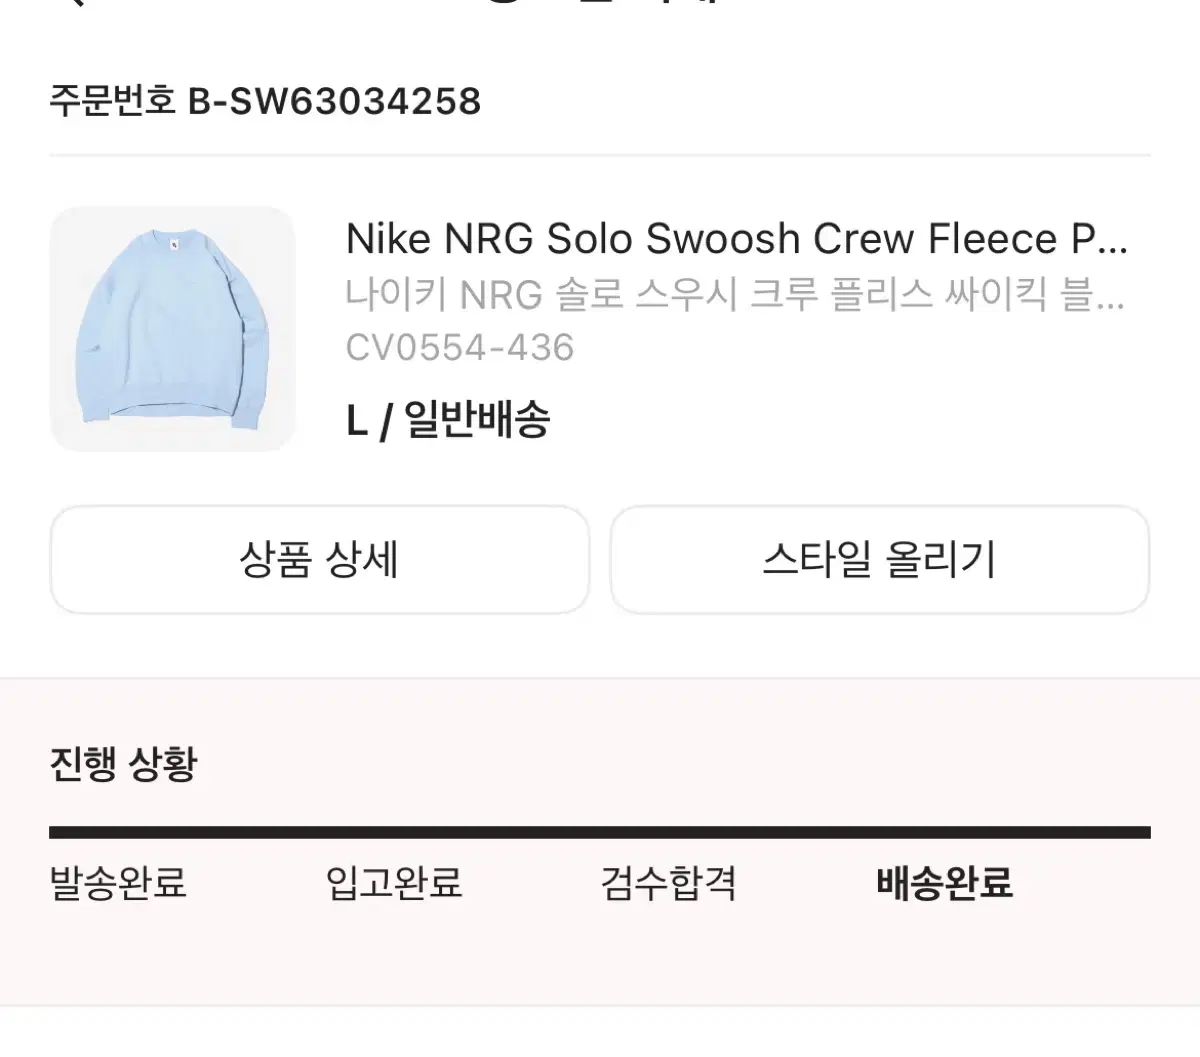
Task: Tap the 스타일 올리기 button
Action: [x=878, y=559]
